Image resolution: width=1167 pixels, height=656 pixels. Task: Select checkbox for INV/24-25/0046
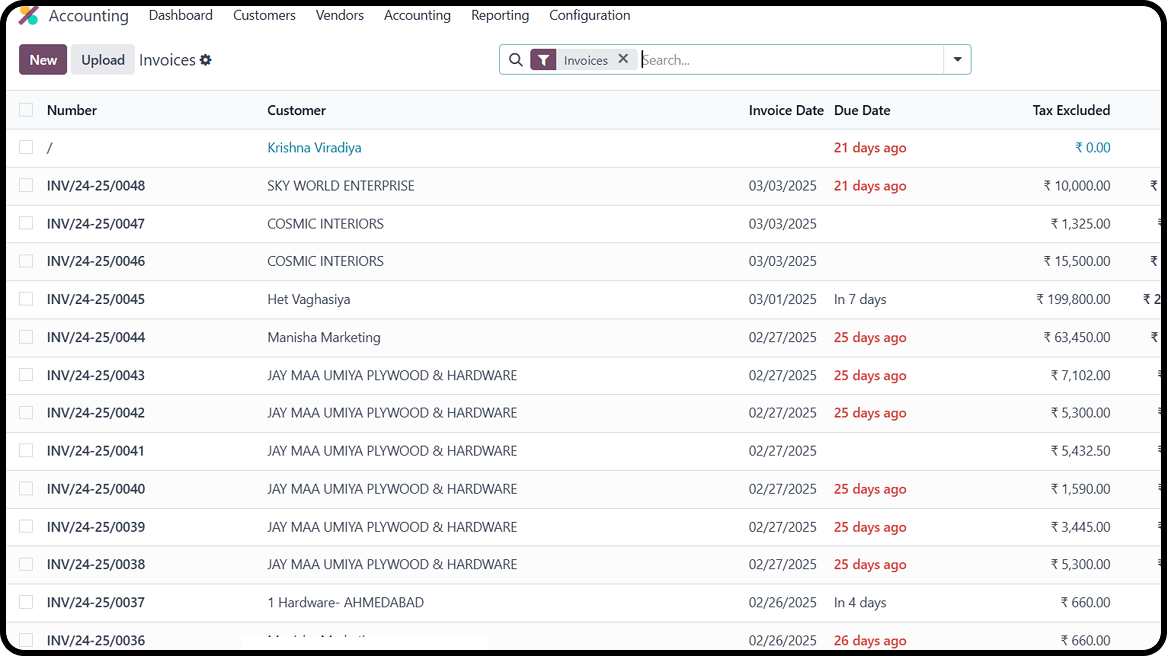coord(26,261)
